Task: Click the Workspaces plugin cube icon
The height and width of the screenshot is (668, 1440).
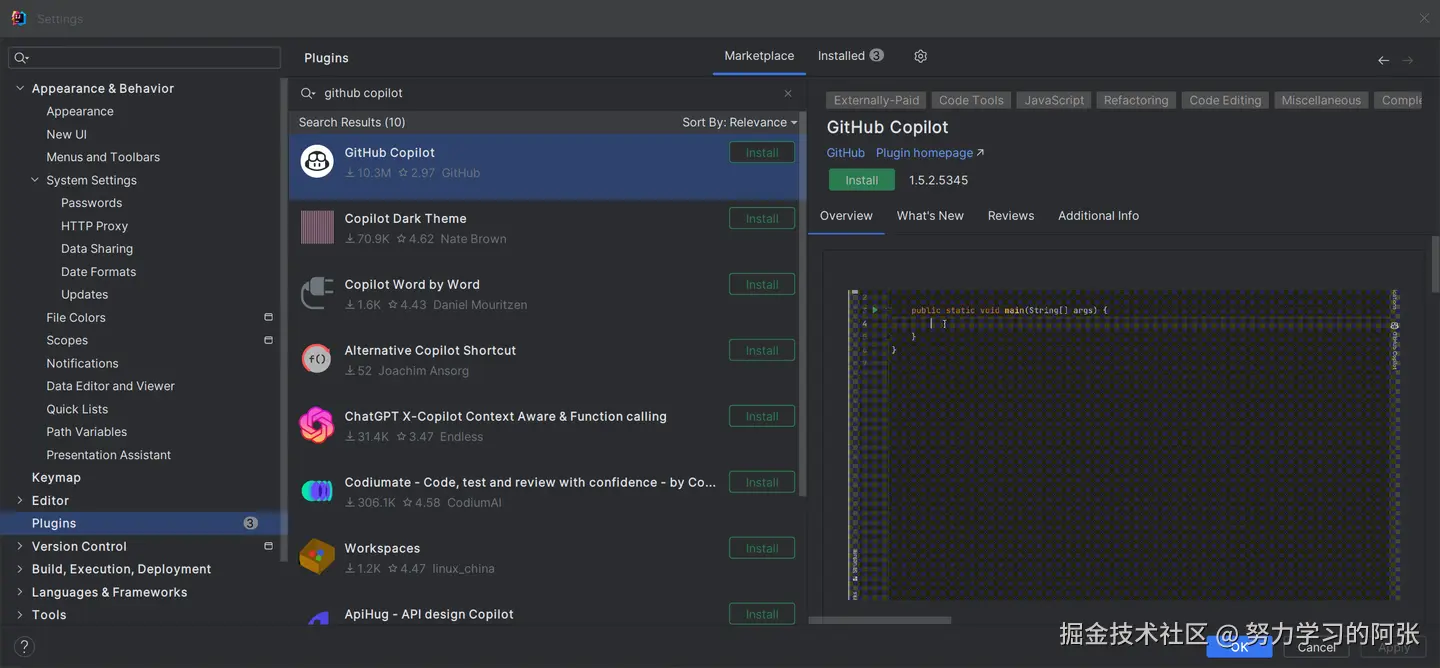Action: tap(317, 557)
